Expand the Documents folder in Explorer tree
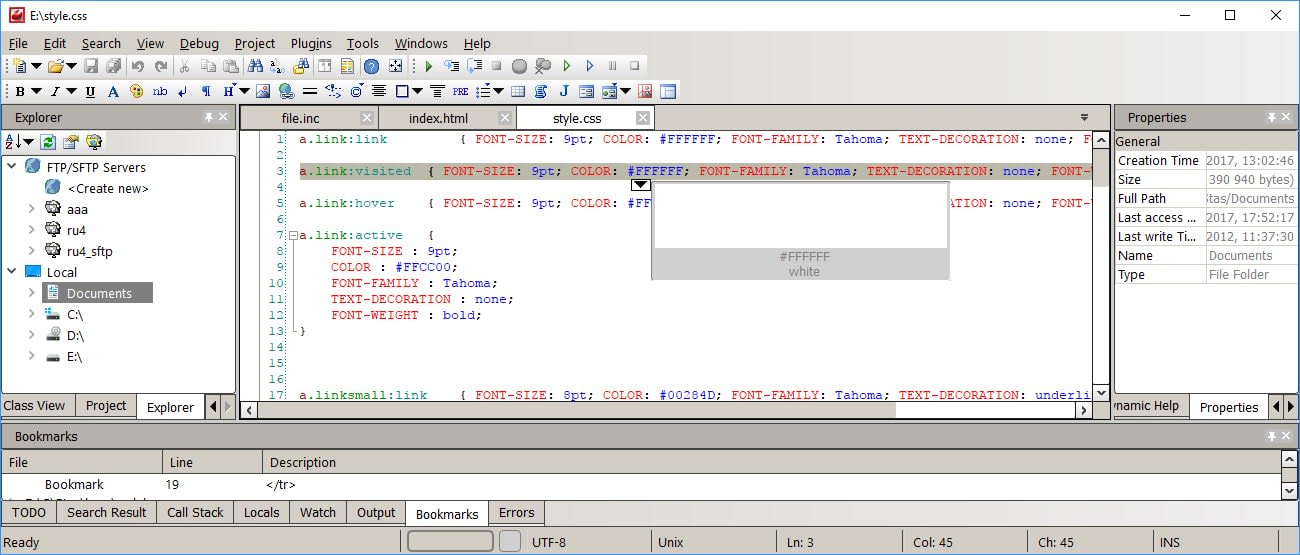This screenshot has width=1300, height=555. (x=31, y=293)
